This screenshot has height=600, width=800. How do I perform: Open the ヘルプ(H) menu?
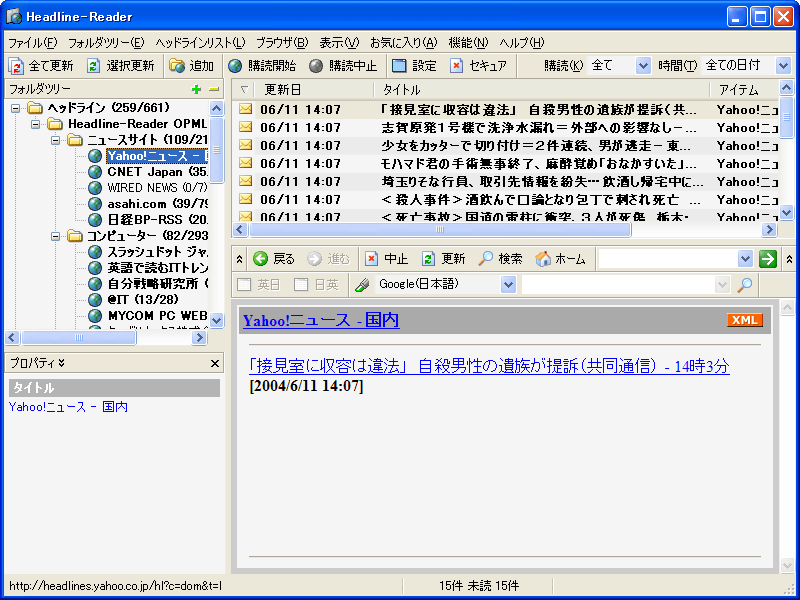pyautogui.click(x=522, y=42)
